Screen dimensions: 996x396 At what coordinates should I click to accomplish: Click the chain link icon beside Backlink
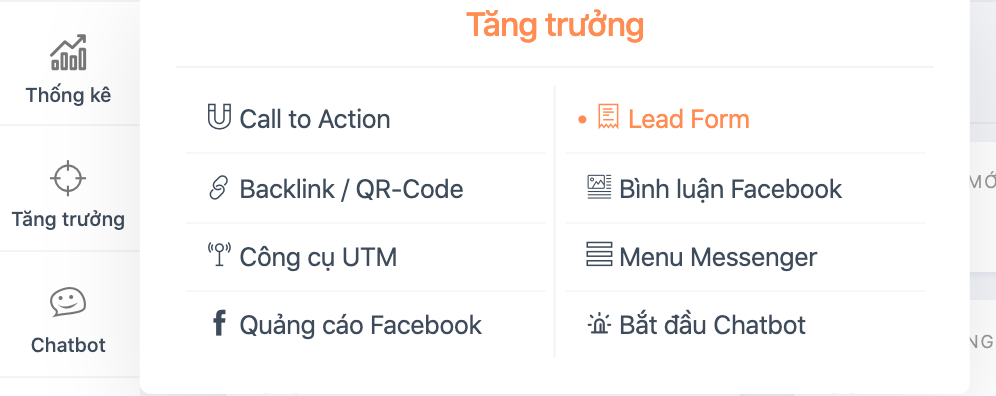pyautogui.click(x=219, y=188)
